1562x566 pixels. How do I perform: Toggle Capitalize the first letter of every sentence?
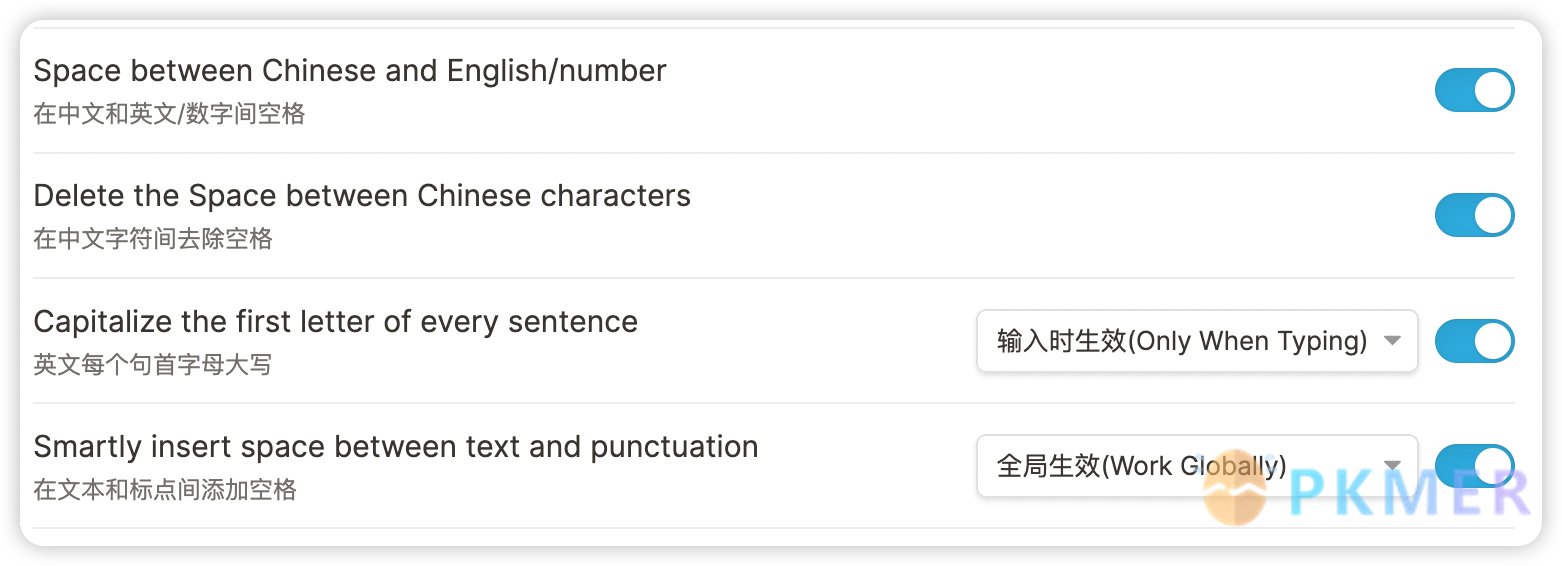tap(1474, 341)
